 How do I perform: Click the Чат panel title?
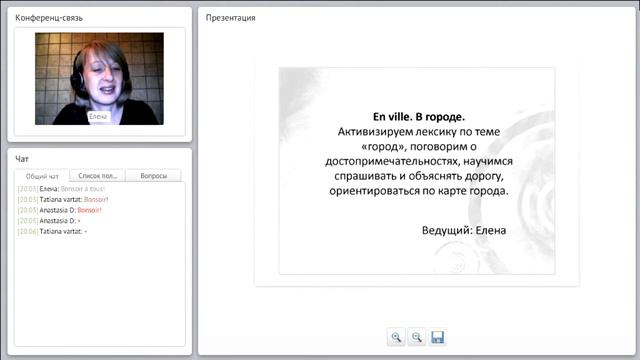click(22, 158)
